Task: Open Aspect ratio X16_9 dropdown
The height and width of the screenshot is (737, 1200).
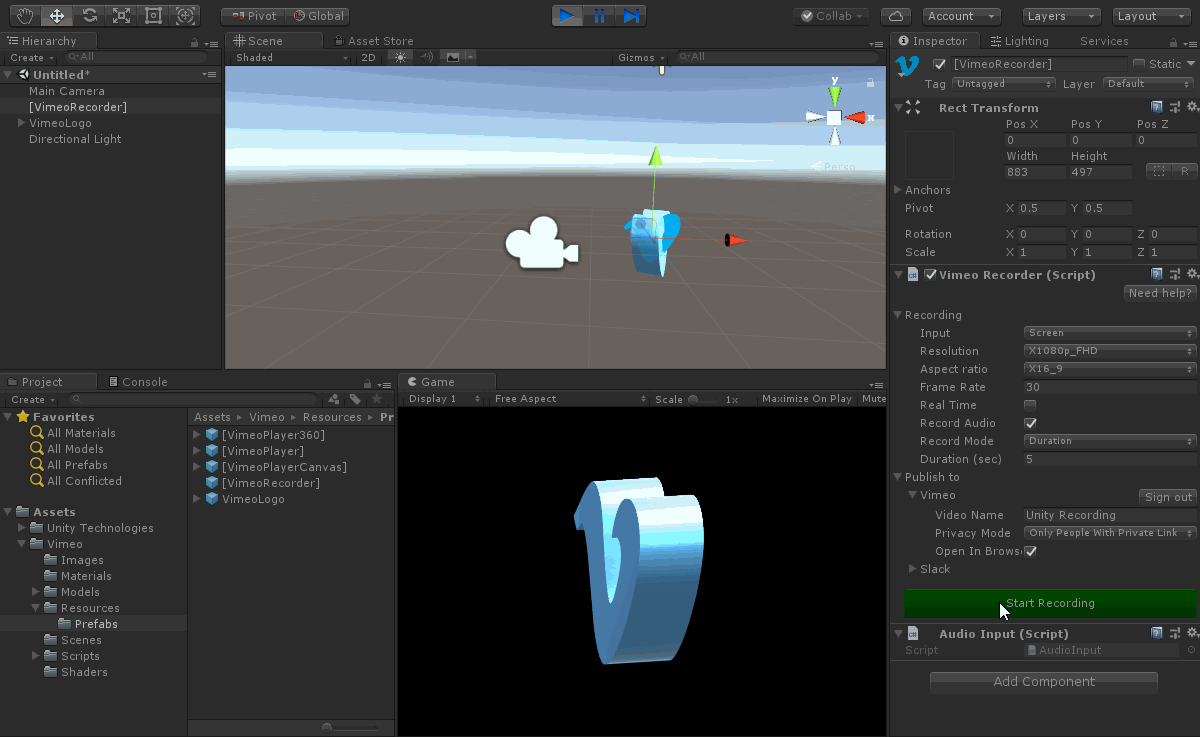Action: click(x=1110, y=369)
